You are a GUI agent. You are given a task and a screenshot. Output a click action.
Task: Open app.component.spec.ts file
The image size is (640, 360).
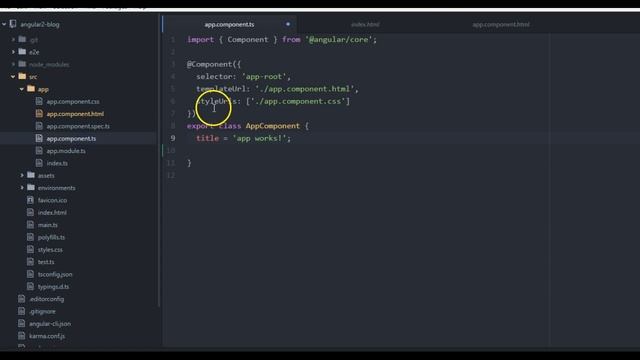78,126
